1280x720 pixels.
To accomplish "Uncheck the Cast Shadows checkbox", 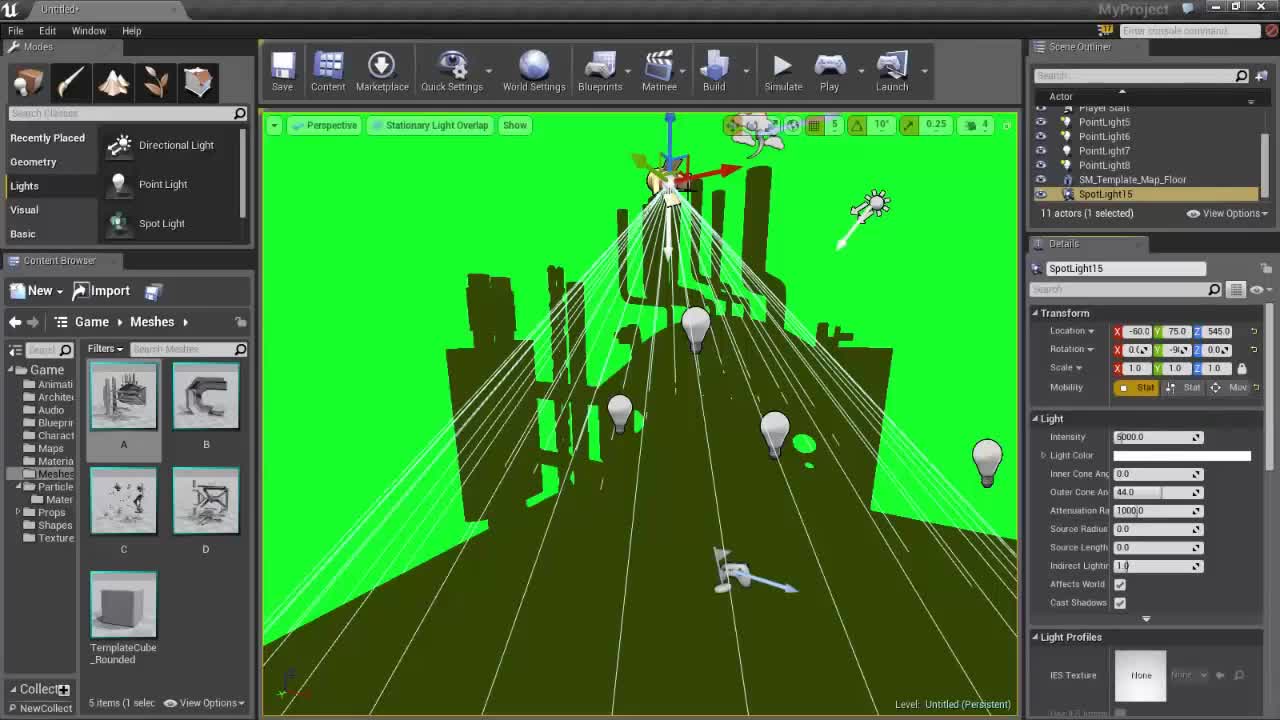I will pos(1120,603).
